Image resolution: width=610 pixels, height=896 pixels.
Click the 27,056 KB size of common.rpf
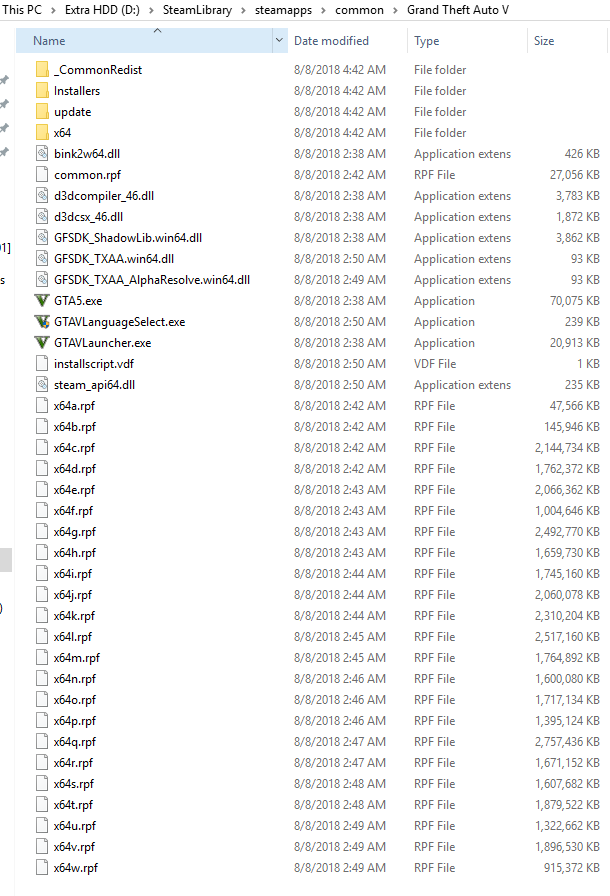[575, 175]
